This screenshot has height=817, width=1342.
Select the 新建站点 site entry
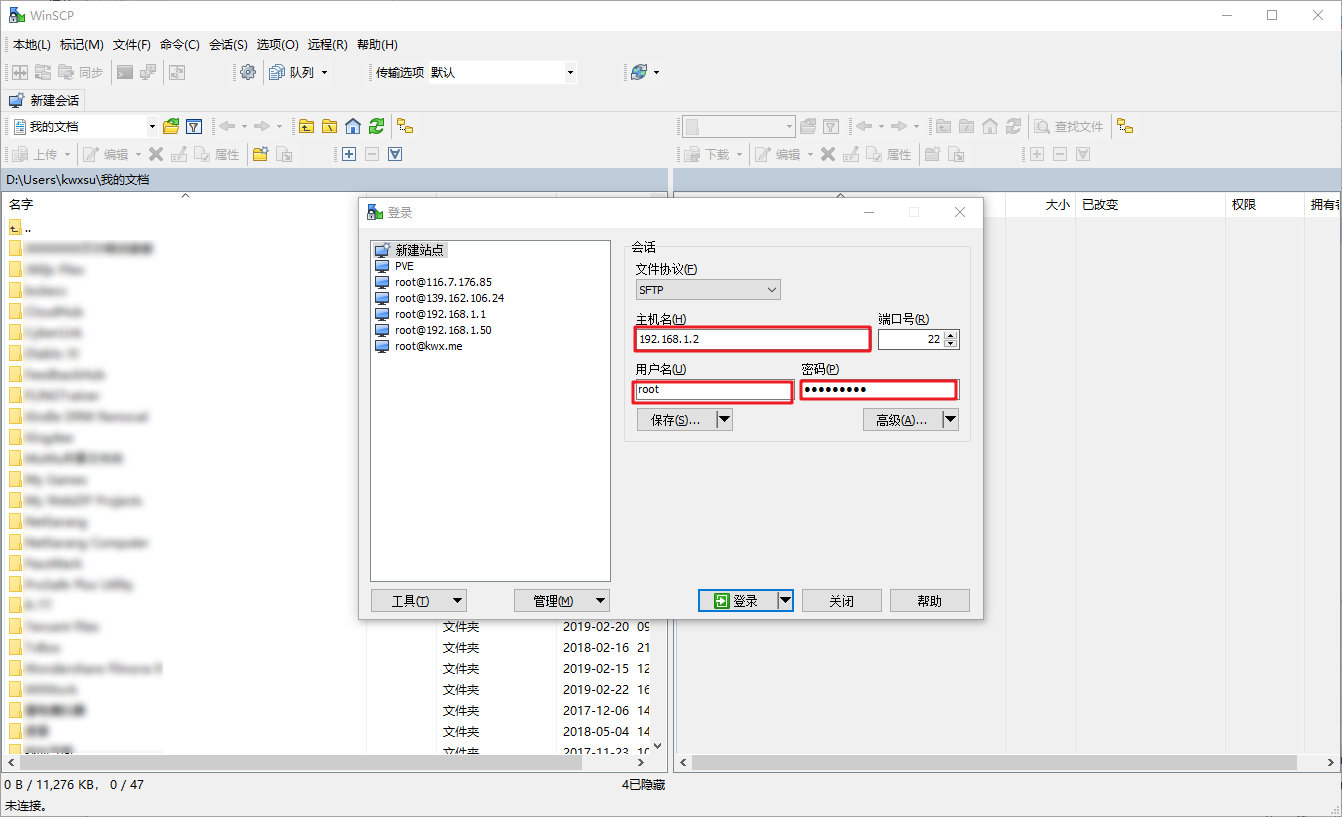(x=411, y=250)
